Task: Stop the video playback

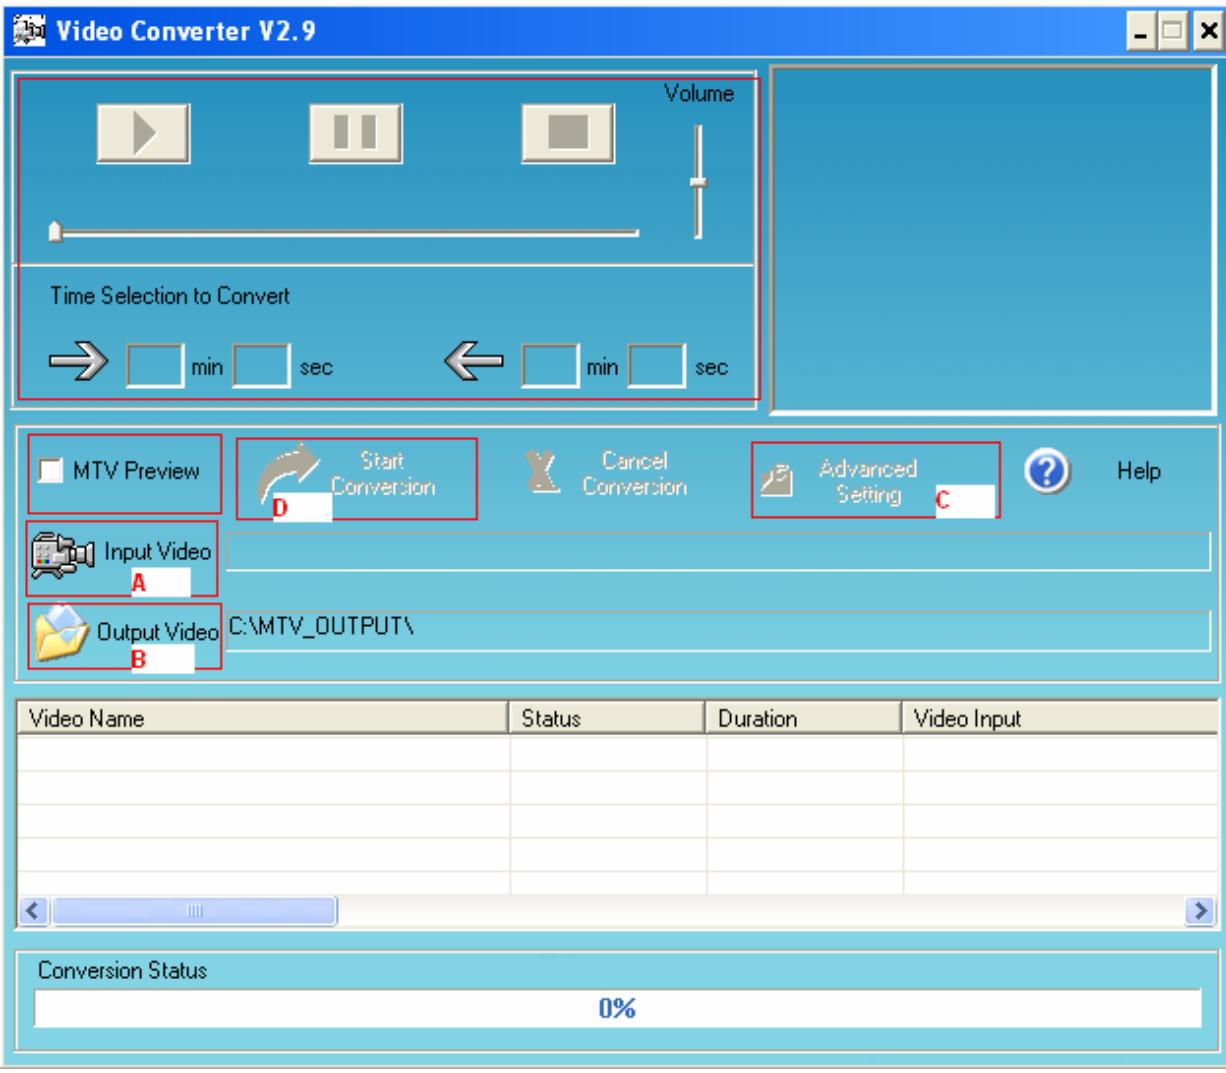Action: coord(568,133)
